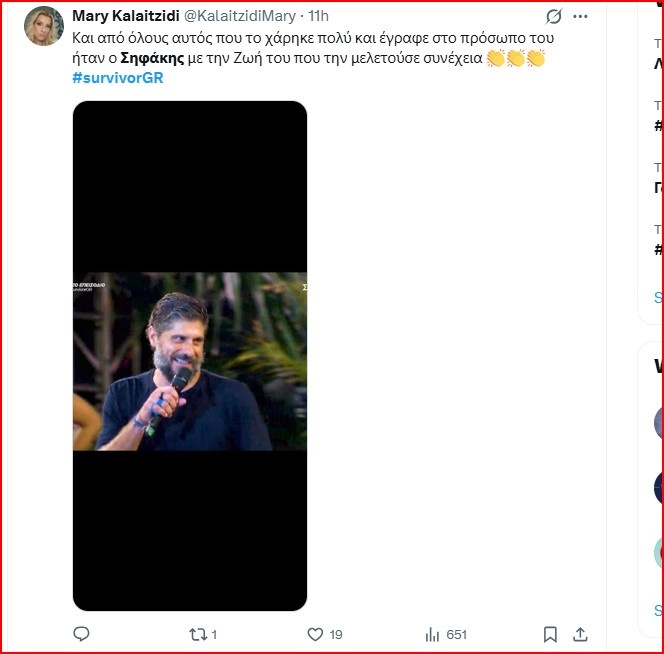Open the tweet's More options (three dots)

pyautogui.click(x=581, y=17)
